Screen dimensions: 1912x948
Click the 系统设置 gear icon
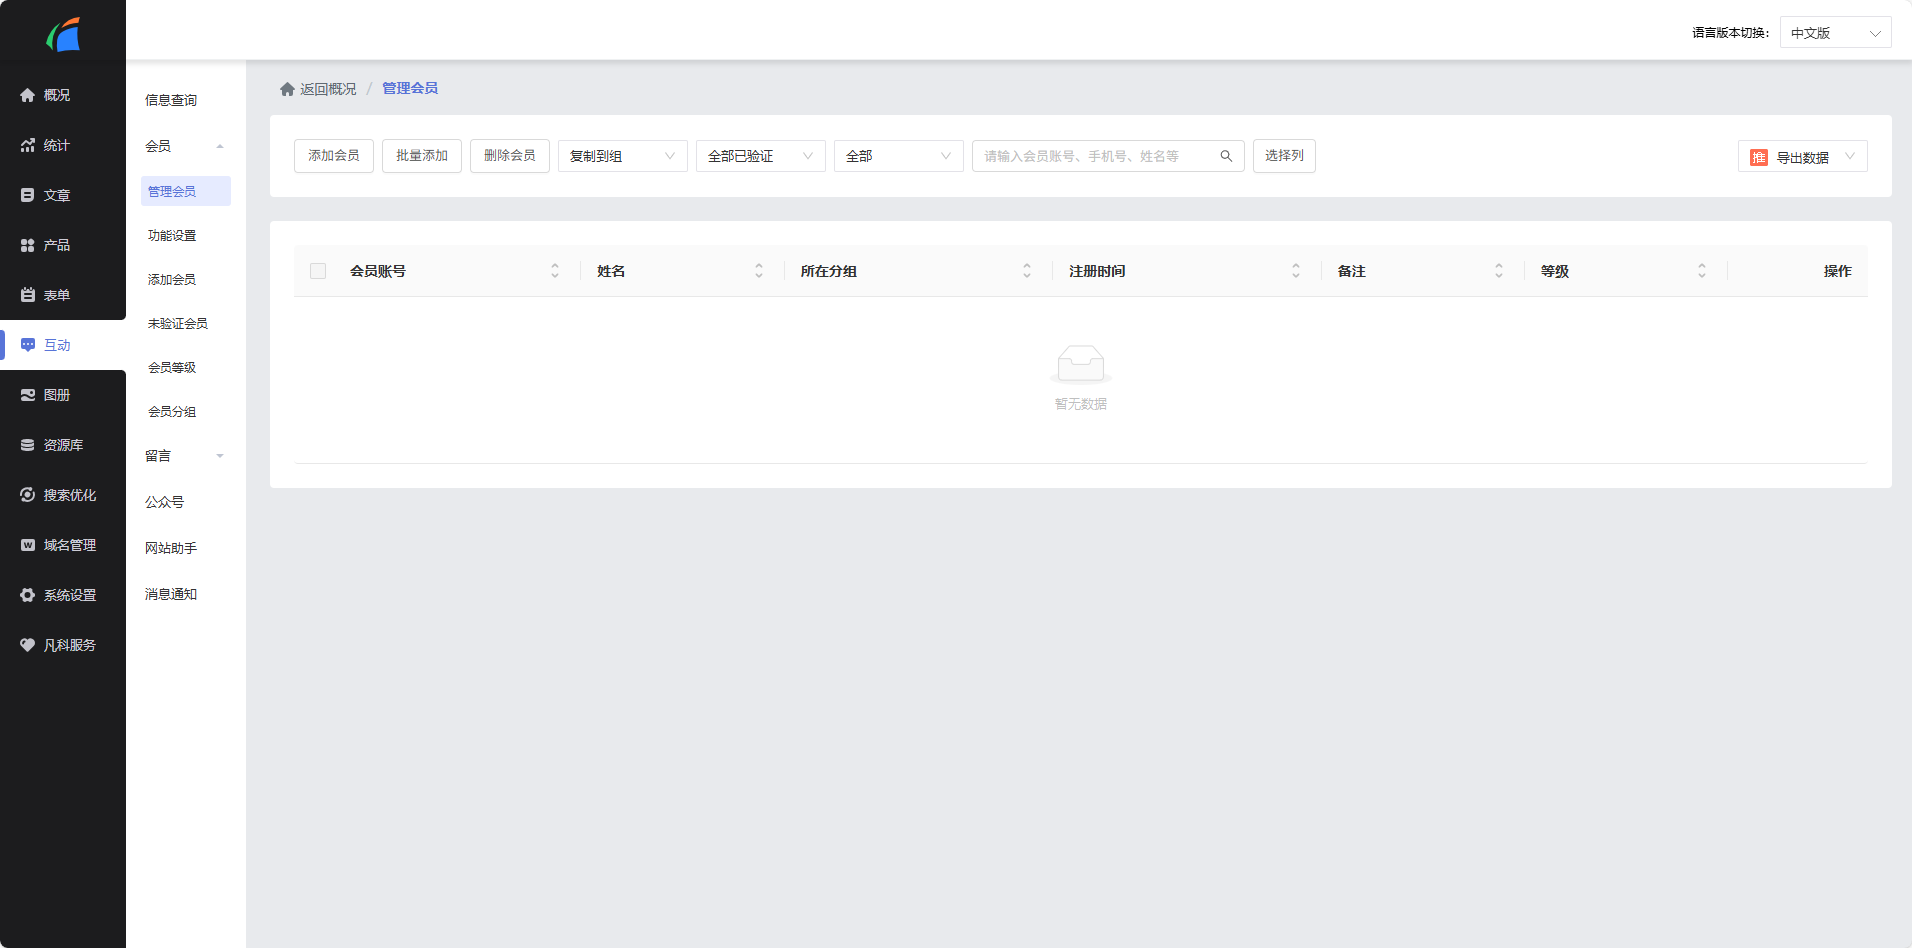coord(28,595)
